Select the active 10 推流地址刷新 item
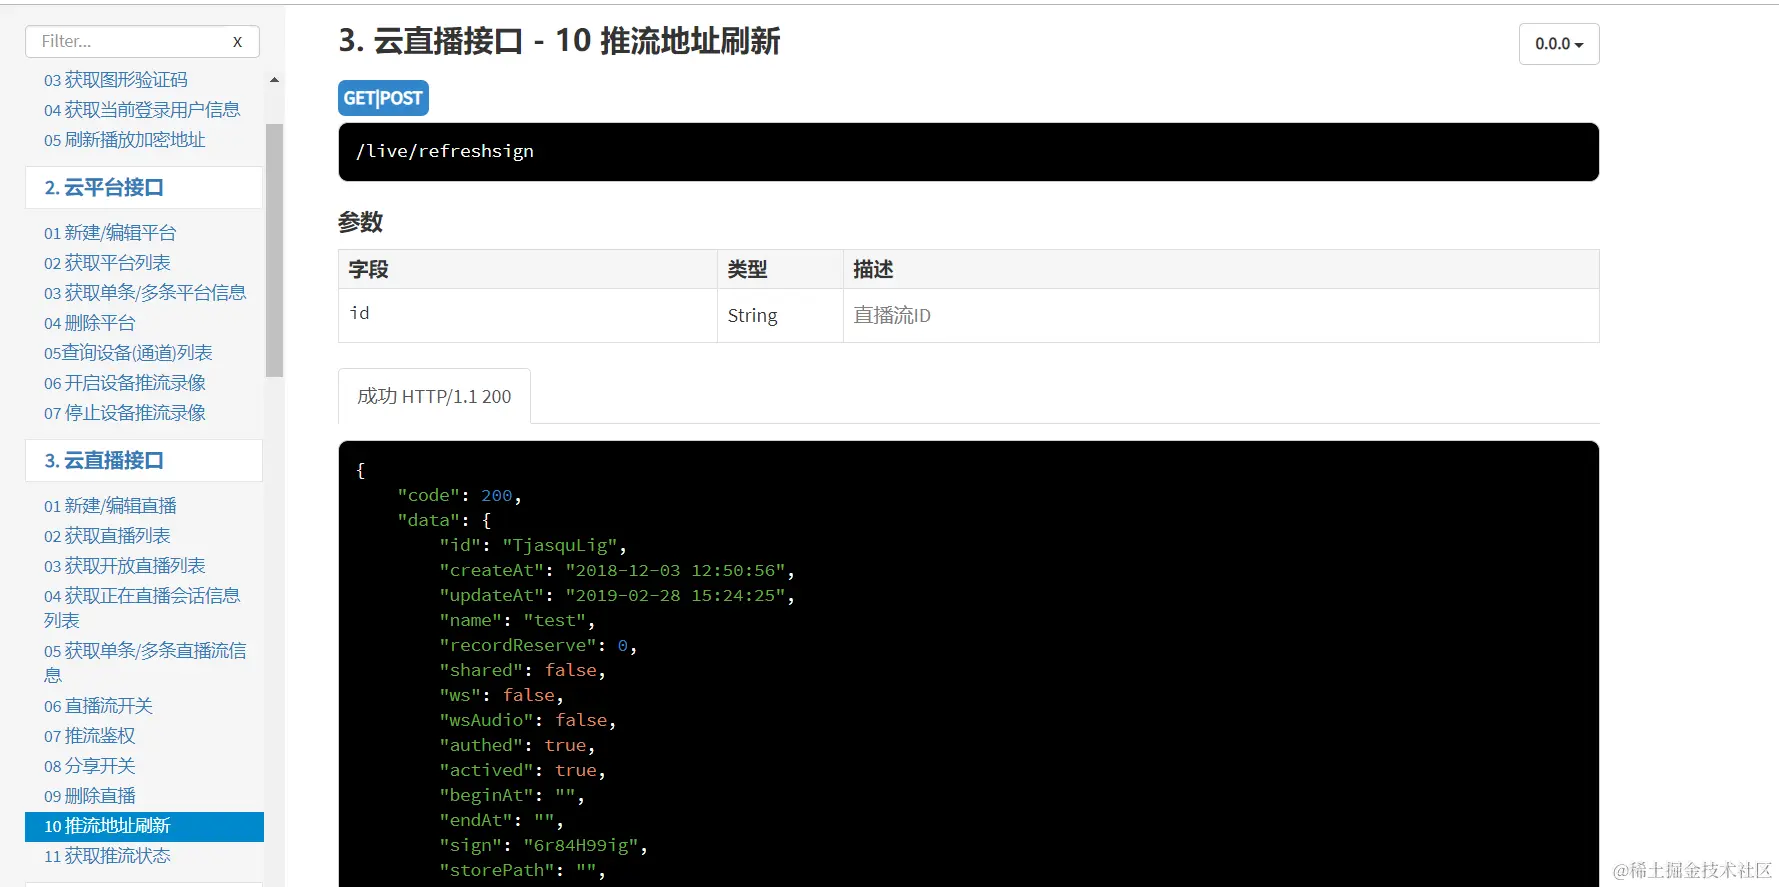Viewport: 1779px width, 887px height. click(144, 826)
